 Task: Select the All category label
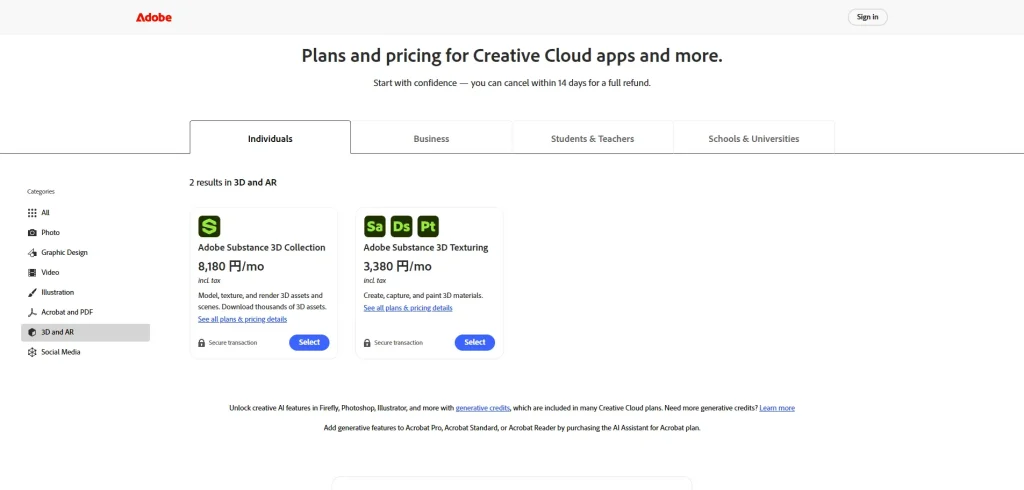point(45,213)
